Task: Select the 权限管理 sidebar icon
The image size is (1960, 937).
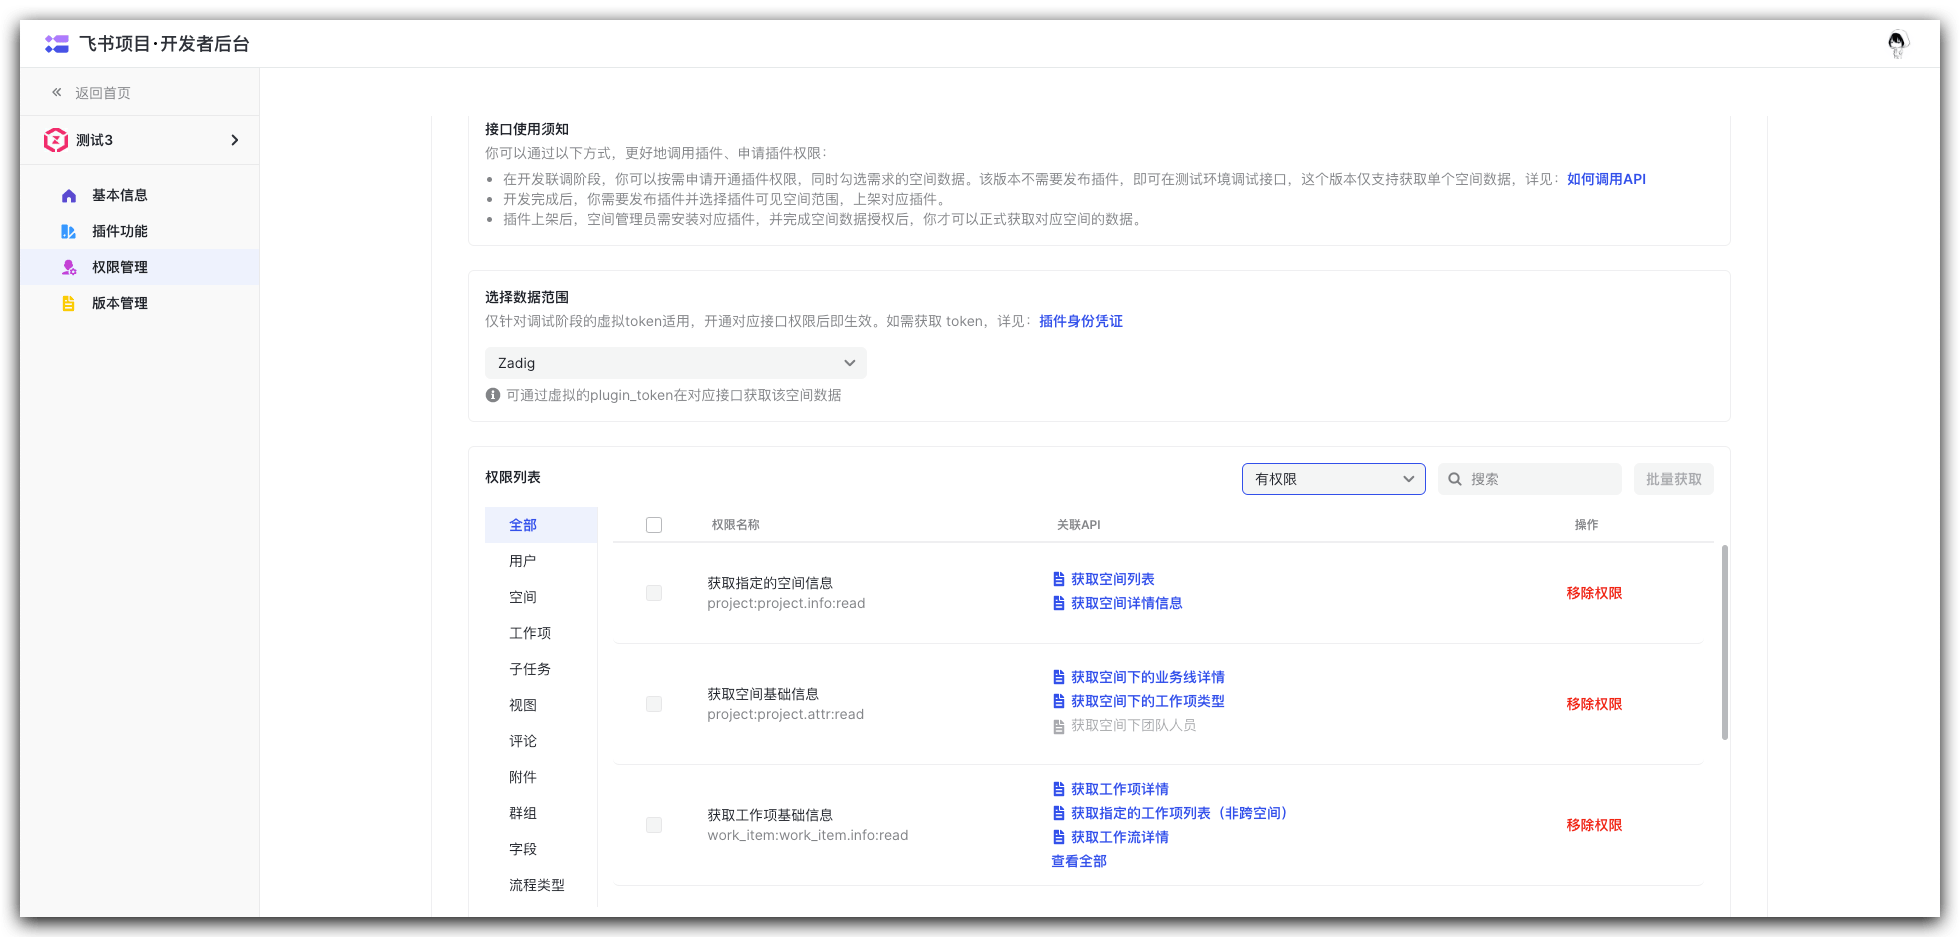Action: click(68, 267)
